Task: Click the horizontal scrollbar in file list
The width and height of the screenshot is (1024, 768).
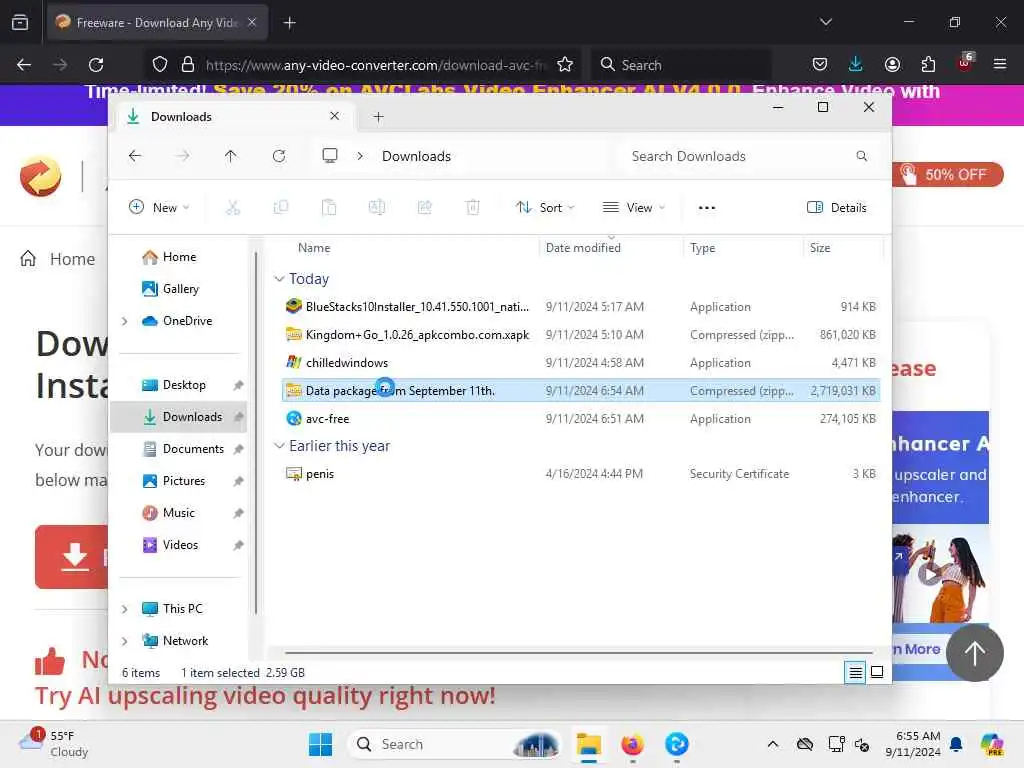Action: coord(579,652)
